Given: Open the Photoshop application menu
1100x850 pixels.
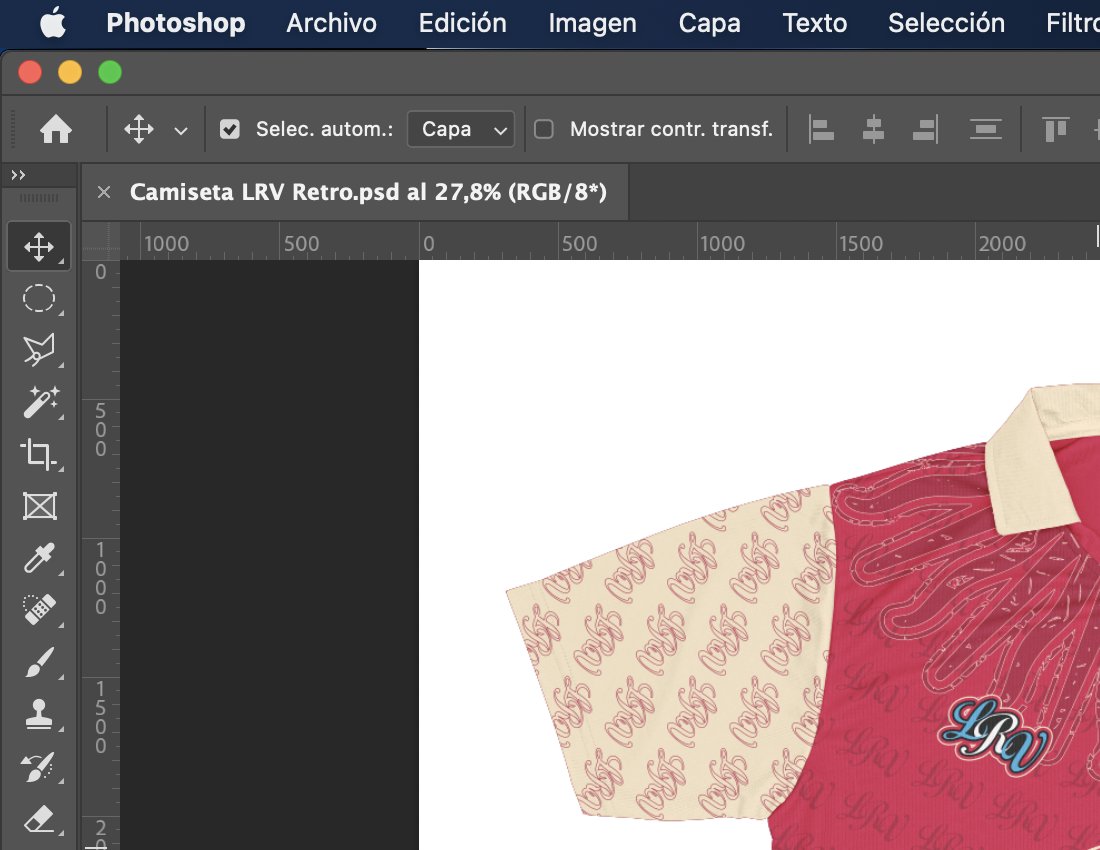Looking at the screenshot, I should [x=175, y=23].
